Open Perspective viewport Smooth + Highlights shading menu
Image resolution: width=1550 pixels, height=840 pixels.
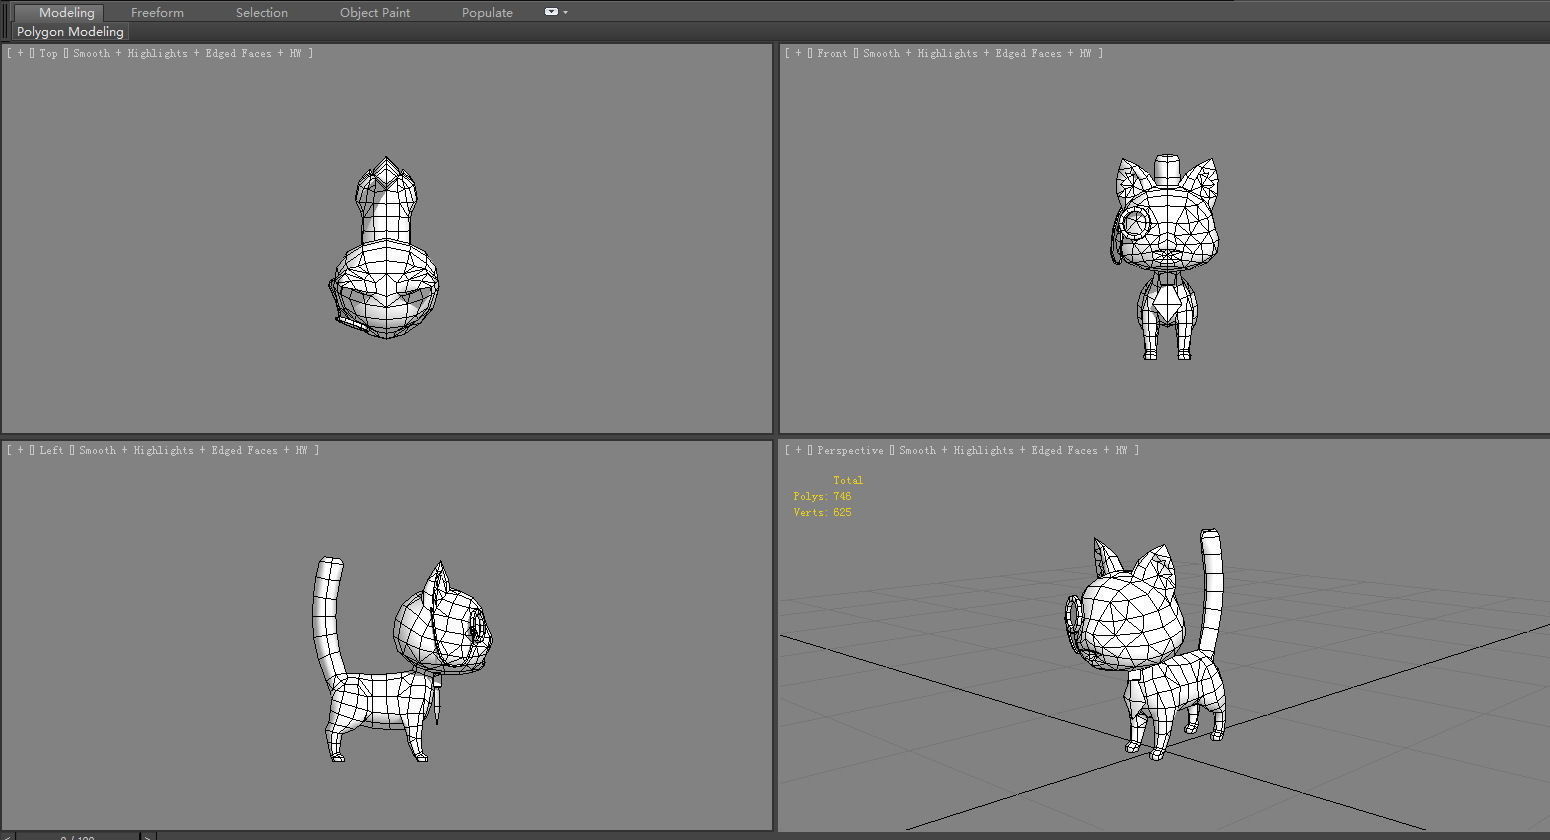click(x=1013, y=450)
